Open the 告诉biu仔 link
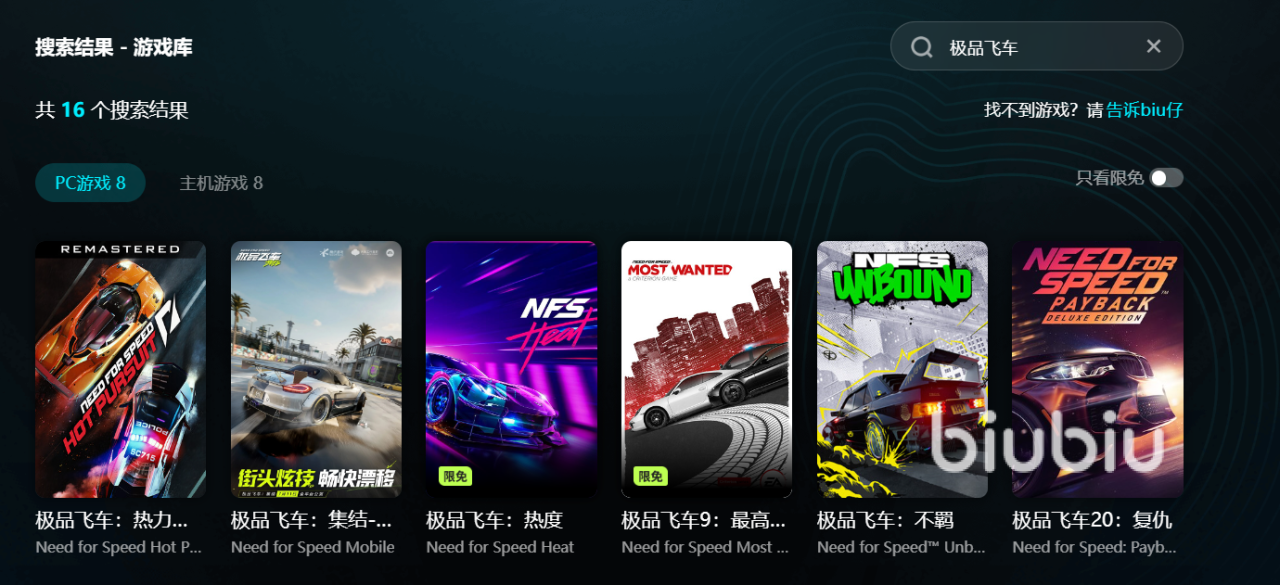The width and height of the screenshot is (1280, 585). pos(1144,110)
